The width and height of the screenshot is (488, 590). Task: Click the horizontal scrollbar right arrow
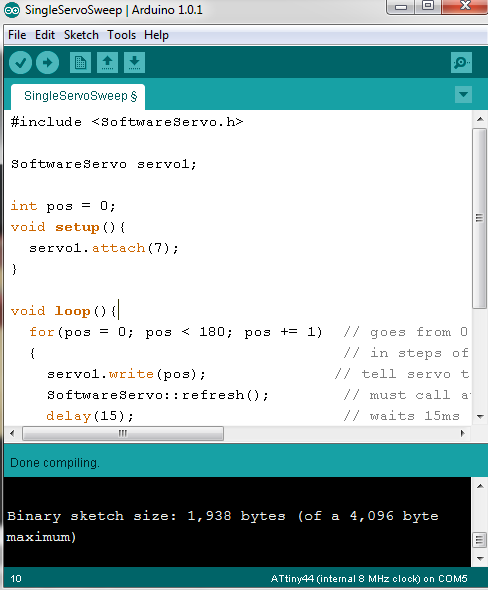click(463, 433)
